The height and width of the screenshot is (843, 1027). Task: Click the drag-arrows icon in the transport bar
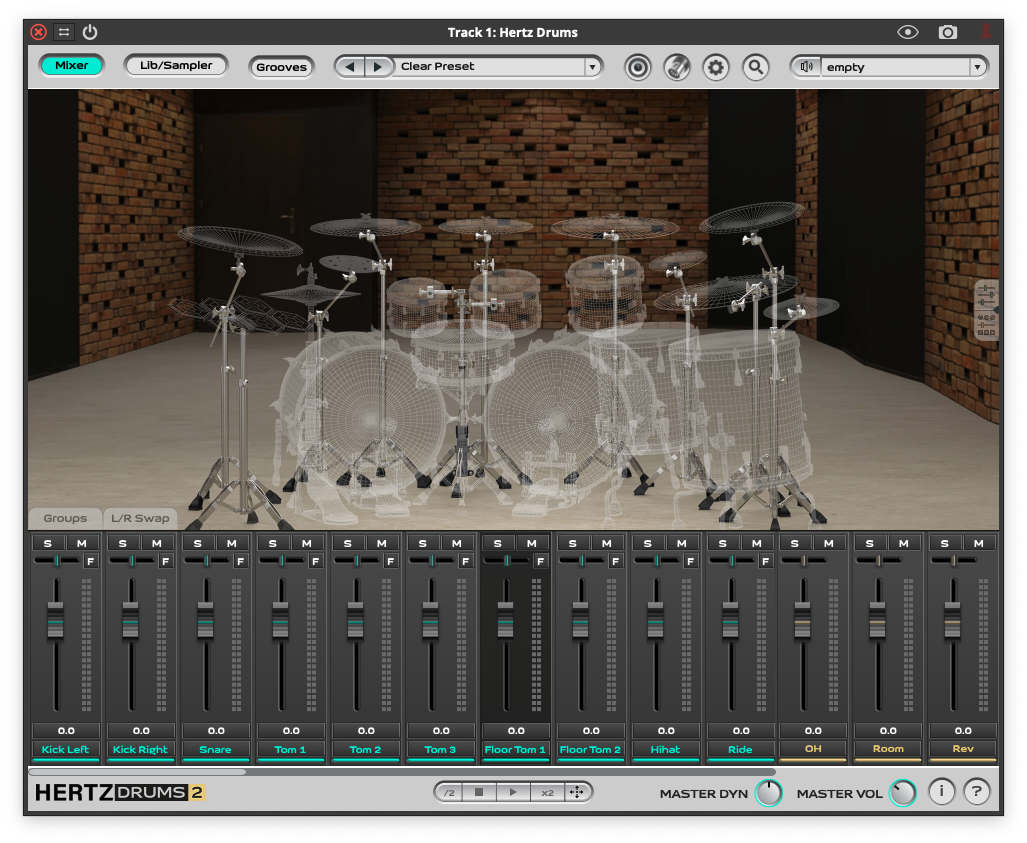click(x=577, y=792)
